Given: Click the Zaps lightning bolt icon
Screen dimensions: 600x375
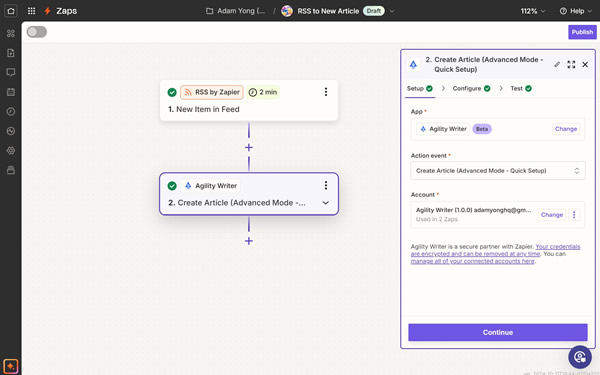Looking at the screenshot, I should point(47,11).
